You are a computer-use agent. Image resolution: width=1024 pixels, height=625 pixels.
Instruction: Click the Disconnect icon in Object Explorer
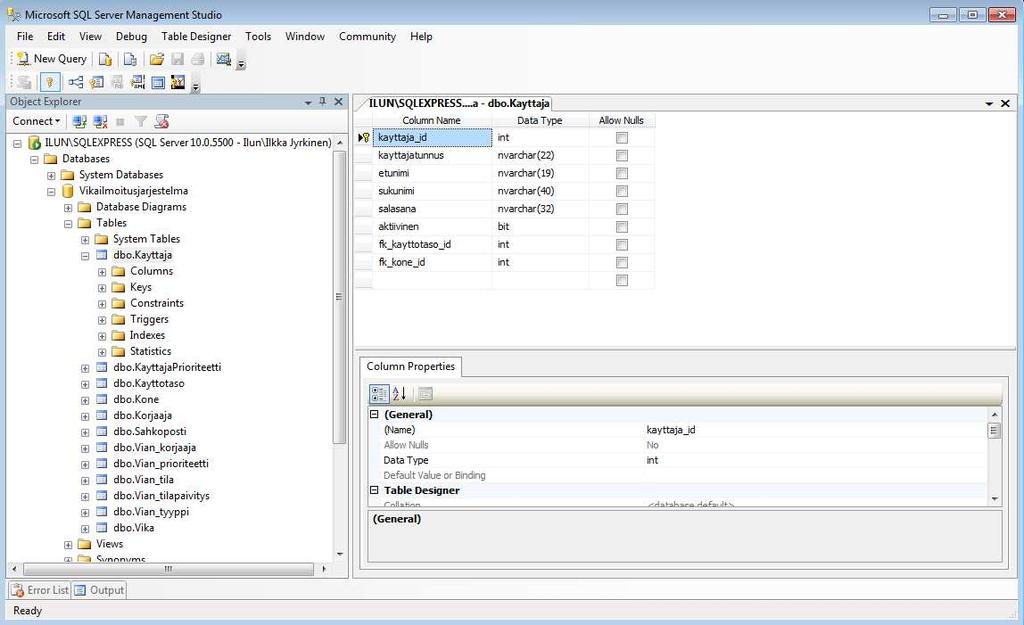[x=100, y=121]
